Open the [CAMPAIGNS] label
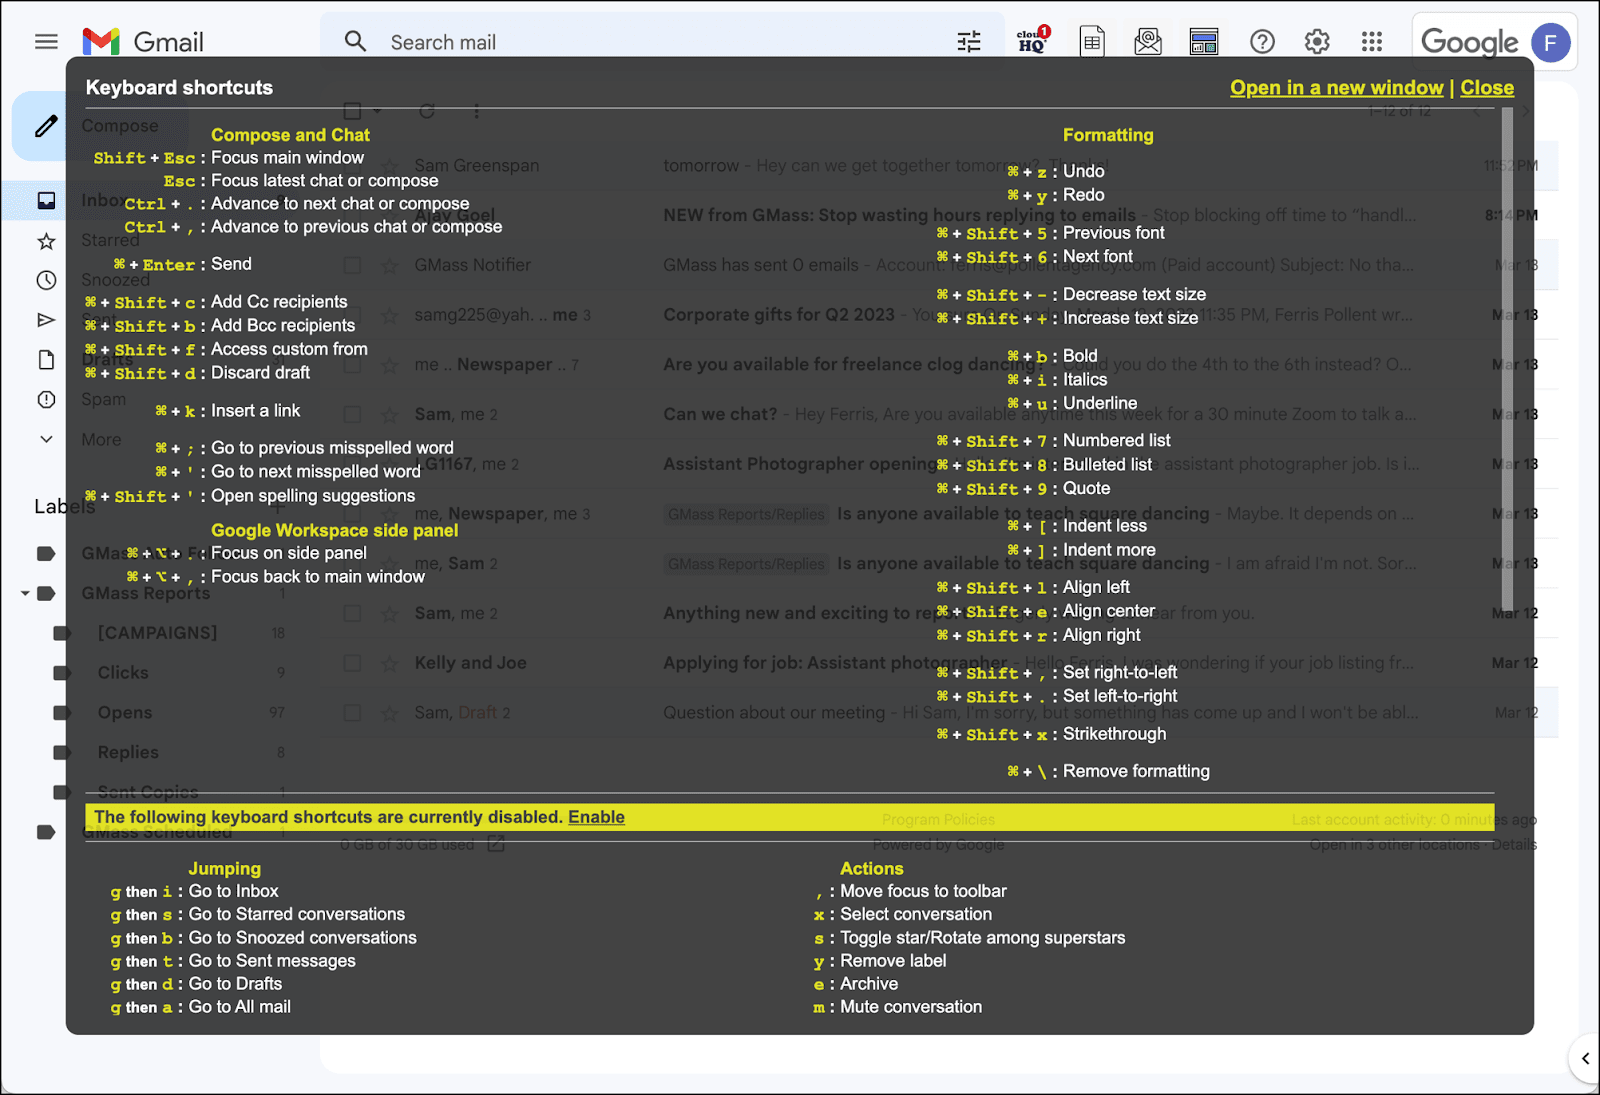 click(x=157, y=633)
